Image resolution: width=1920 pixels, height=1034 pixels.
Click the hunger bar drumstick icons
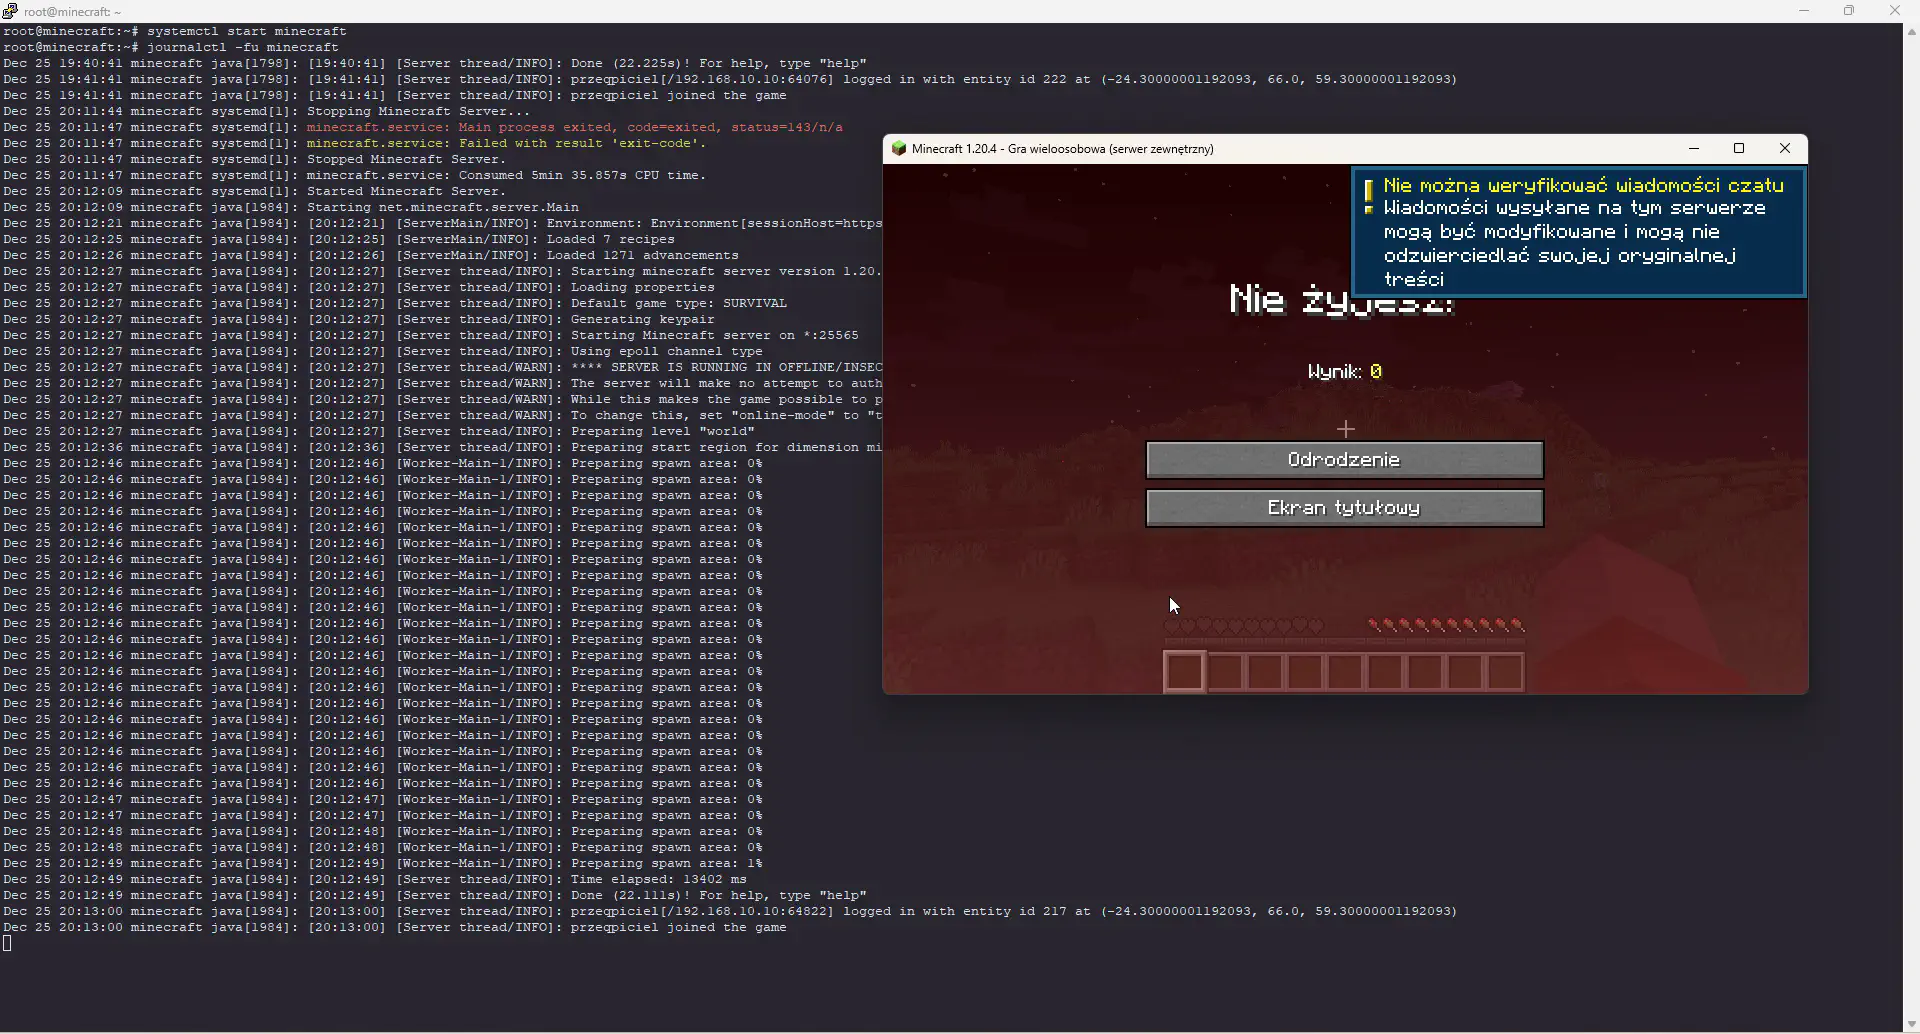tap(1447, 626)
